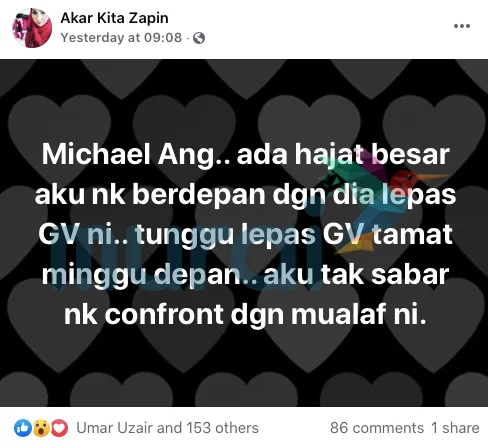The height and width of the screenshot is (448, 488).
Task: Click the globe public audience icon
Action: click(199, 38)
